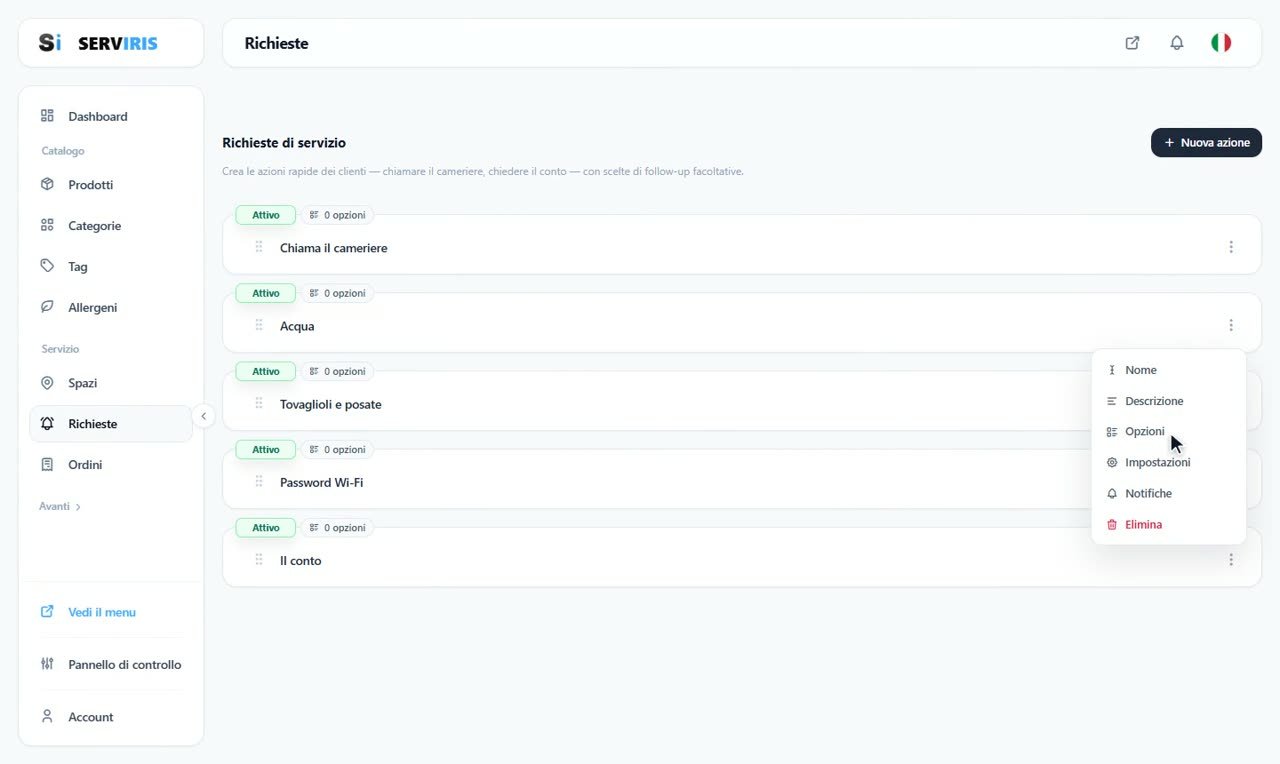
Task: Click the drag handle of Il conto
Action: pos(259,559)
